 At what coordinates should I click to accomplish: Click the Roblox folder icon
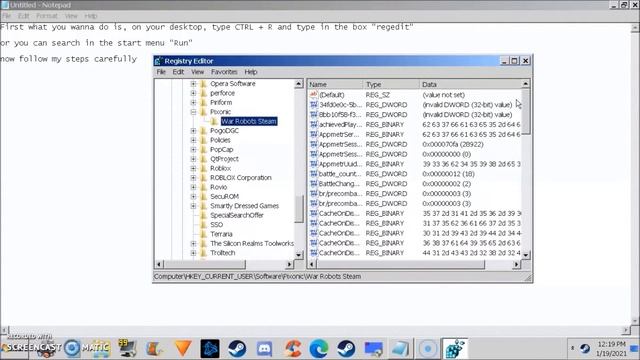pos(204,168)
